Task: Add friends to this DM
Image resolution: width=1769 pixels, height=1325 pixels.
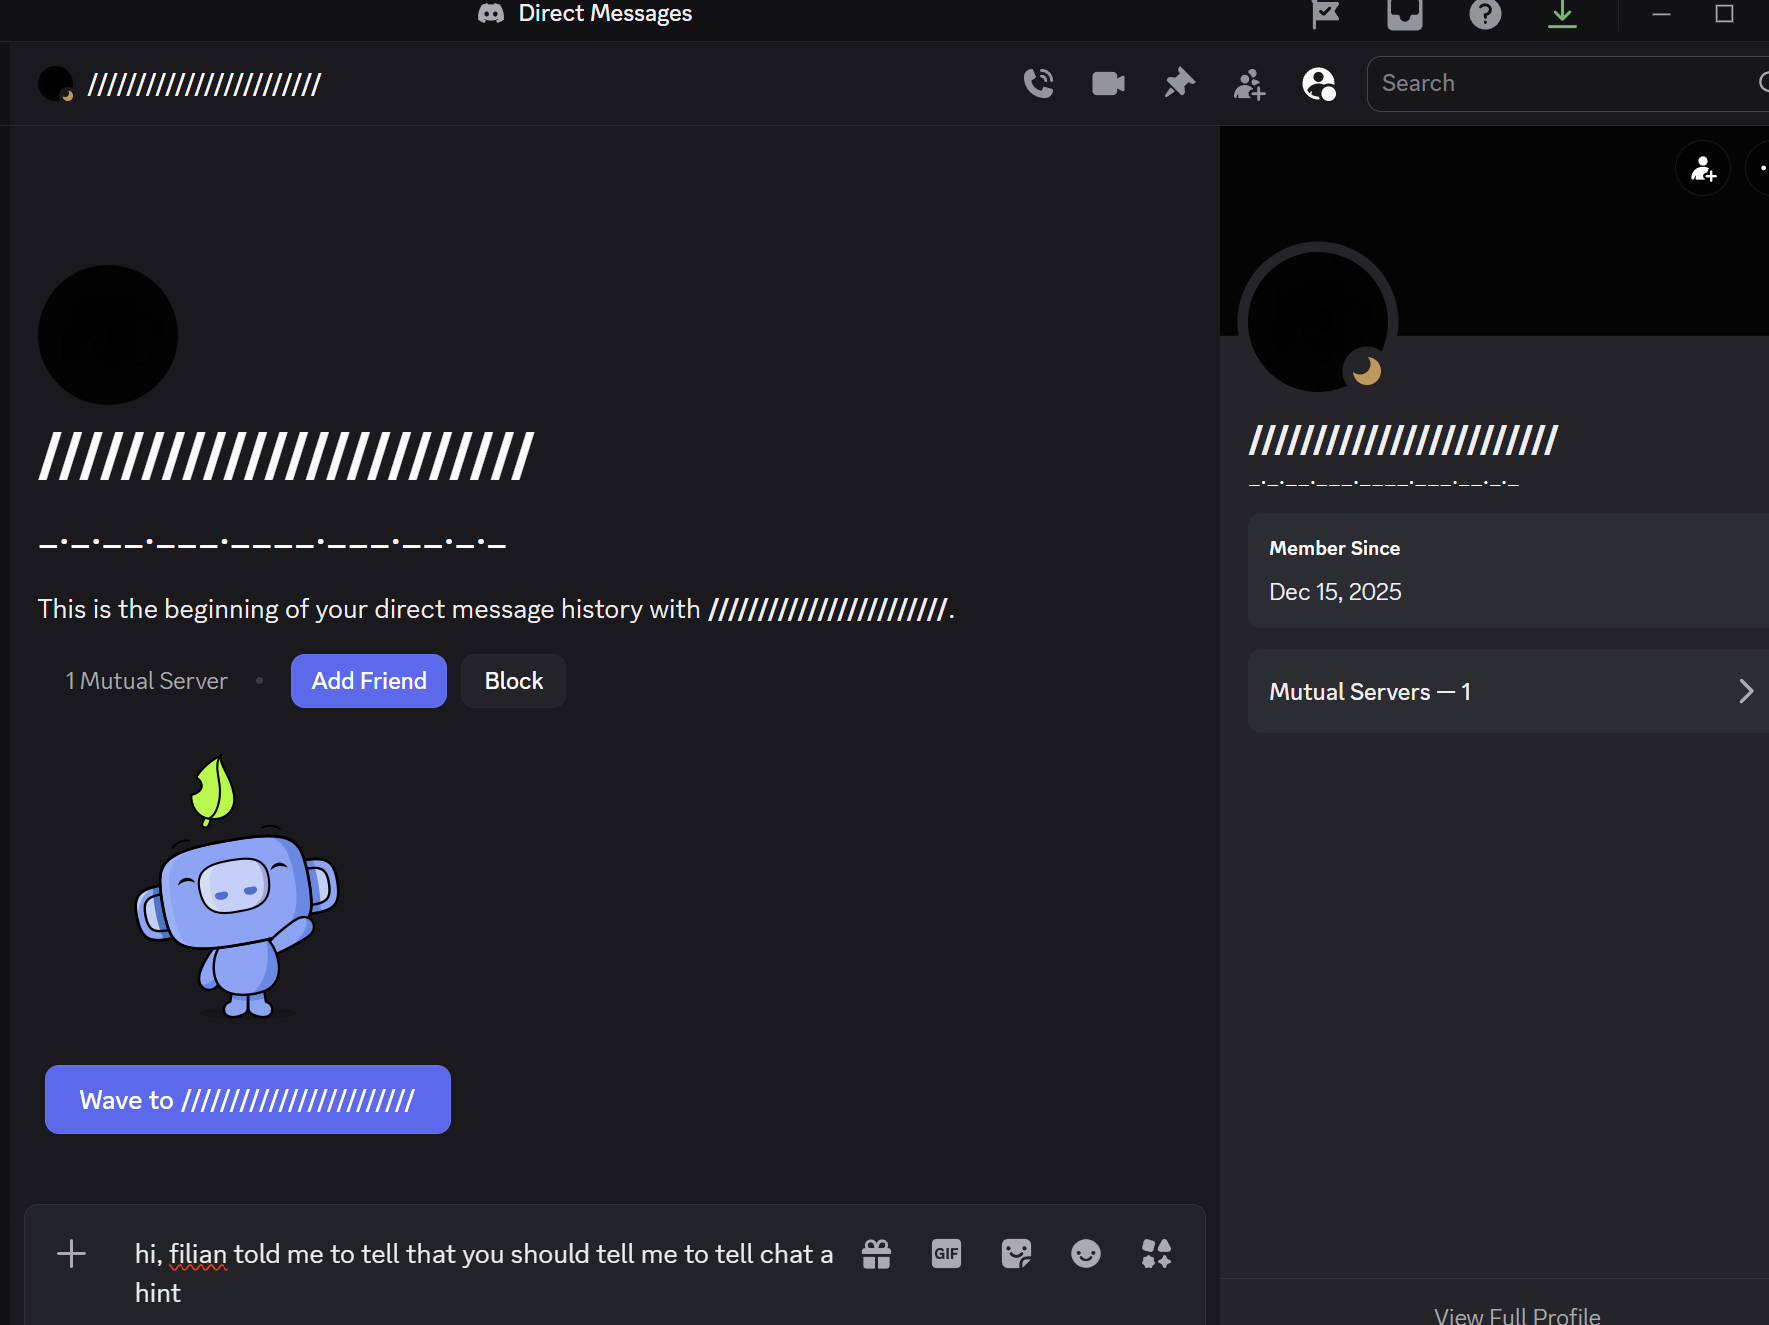Action: pos(1249,84)
